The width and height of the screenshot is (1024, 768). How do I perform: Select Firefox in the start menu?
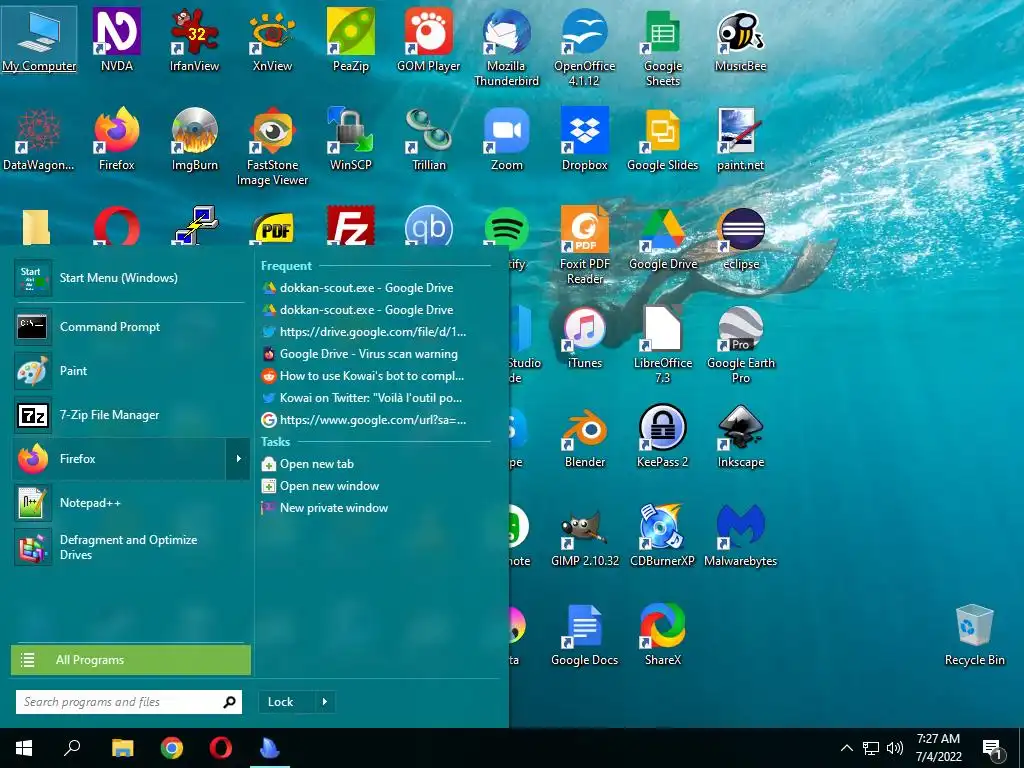pos(119,458)
